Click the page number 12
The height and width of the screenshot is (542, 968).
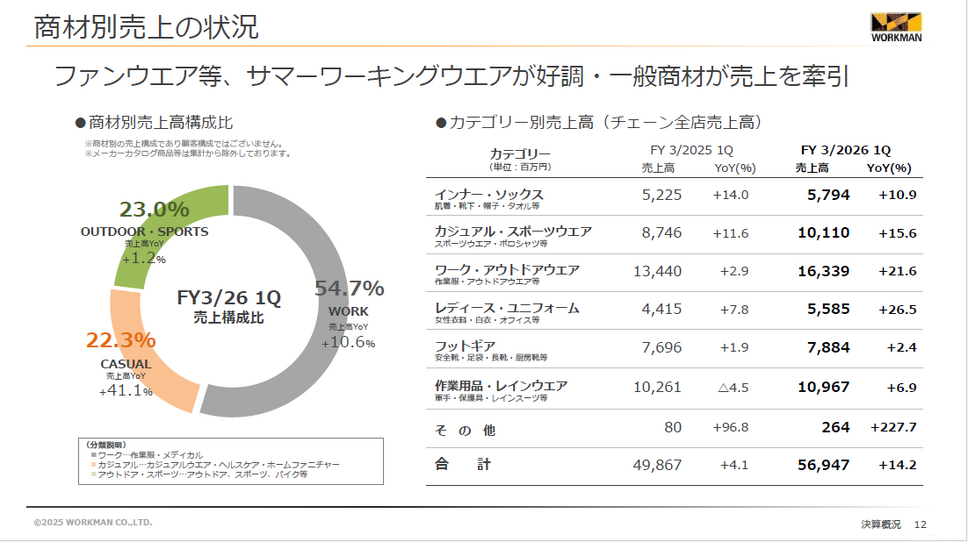click(920, 525)
